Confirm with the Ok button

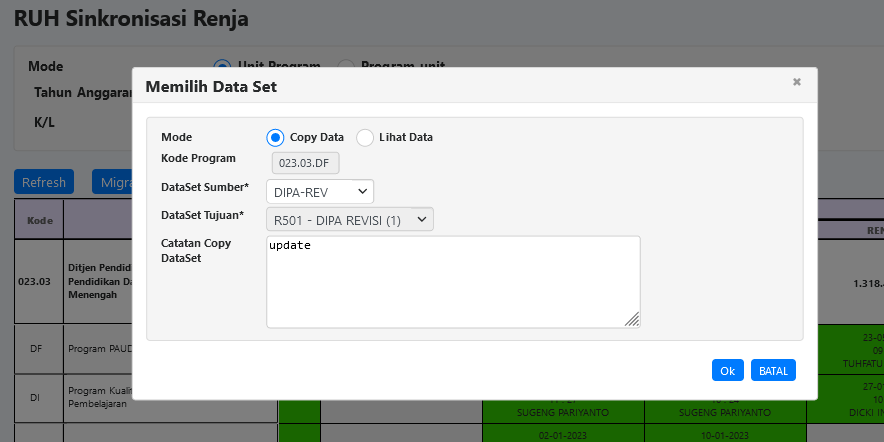(x=727, y=370)
